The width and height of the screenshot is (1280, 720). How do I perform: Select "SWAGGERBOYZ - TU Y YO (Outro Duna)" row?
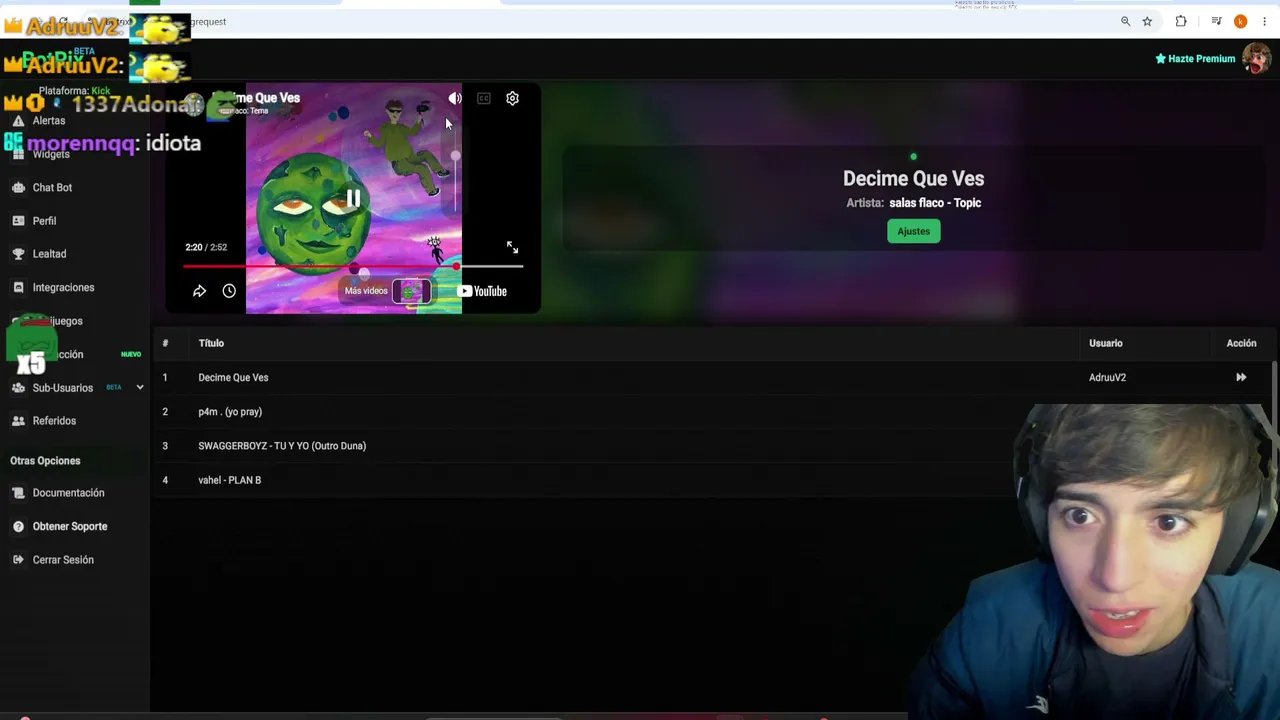tap(282, 446)
